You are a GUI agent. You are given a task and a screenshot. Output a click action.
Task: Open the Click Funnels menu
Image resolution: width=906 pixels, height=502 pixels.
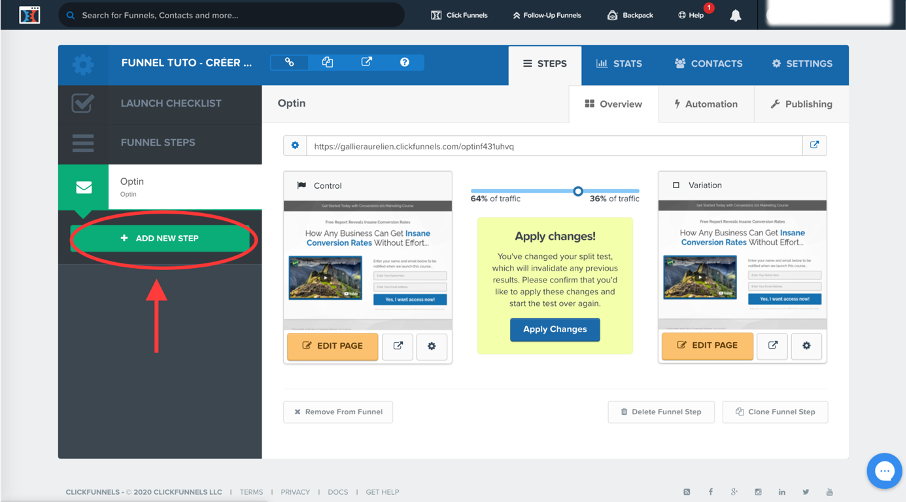pos(459,16)
